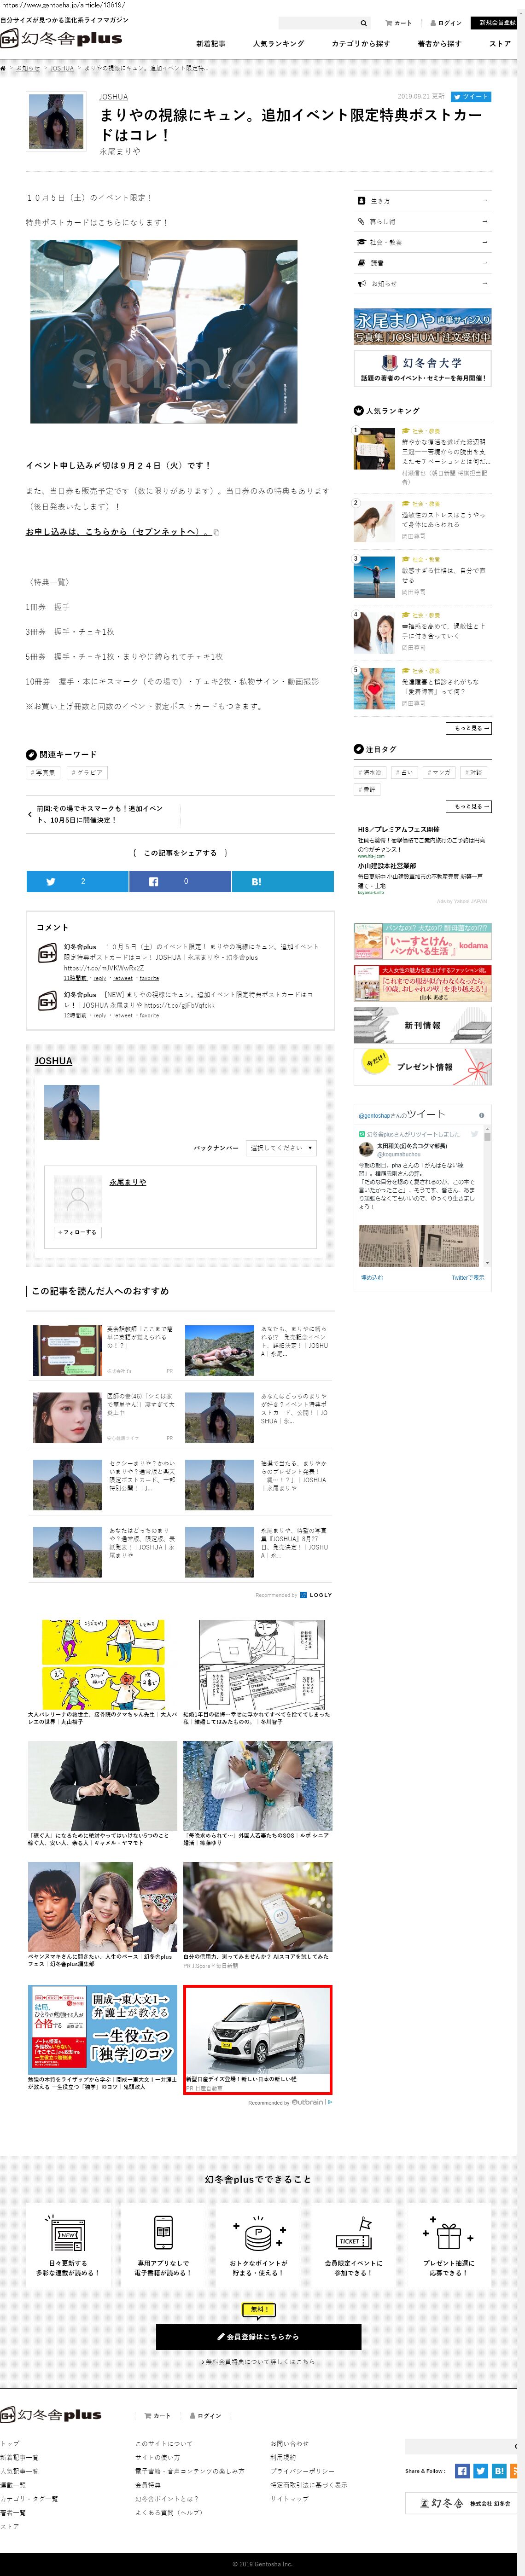The height and width of the screenshot is (2576, 525).
Task: Open 社会・教養 sidebar category with graduation cap
Action: click(423, 242)
